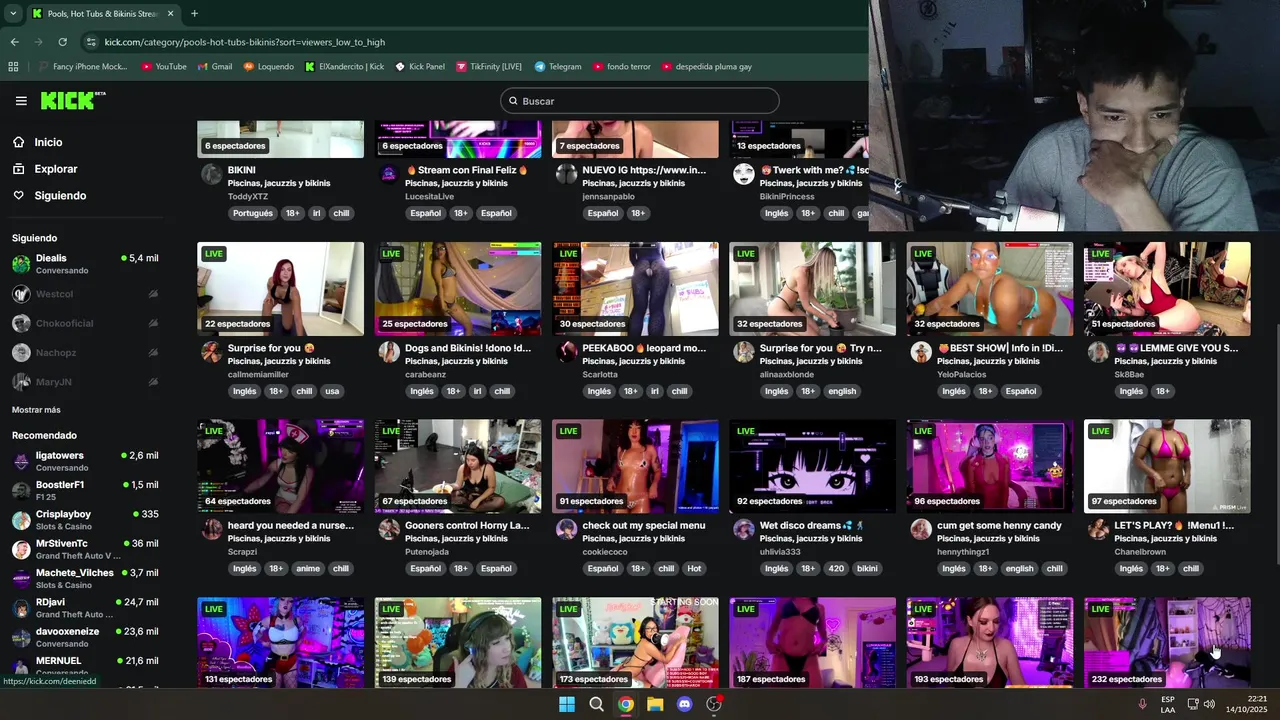Open Explorar in sidebar

pos(55,169)
